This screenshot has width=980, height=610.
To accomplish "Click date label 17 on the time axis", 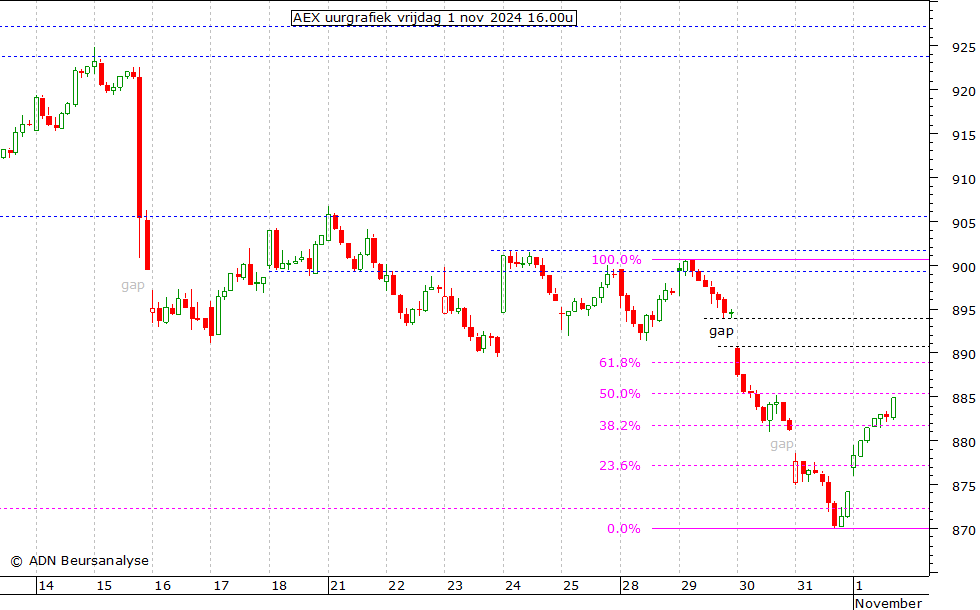I will pyautogui.click(x=221, y=586).
